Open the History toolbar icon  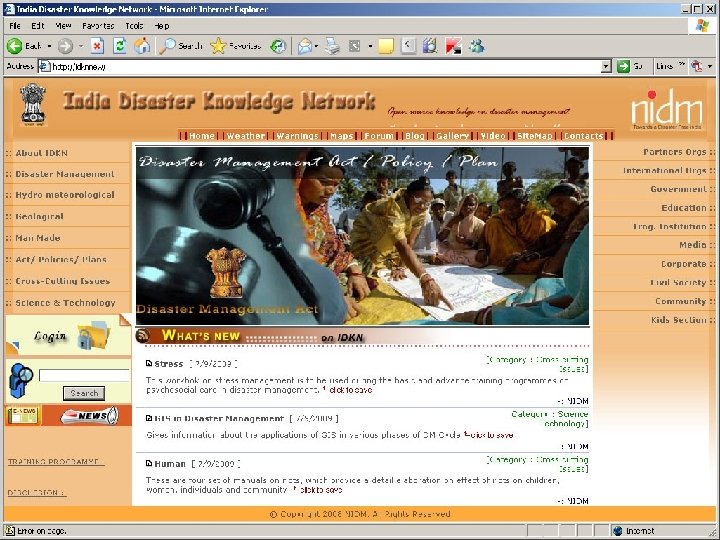[x=277, y=46]
